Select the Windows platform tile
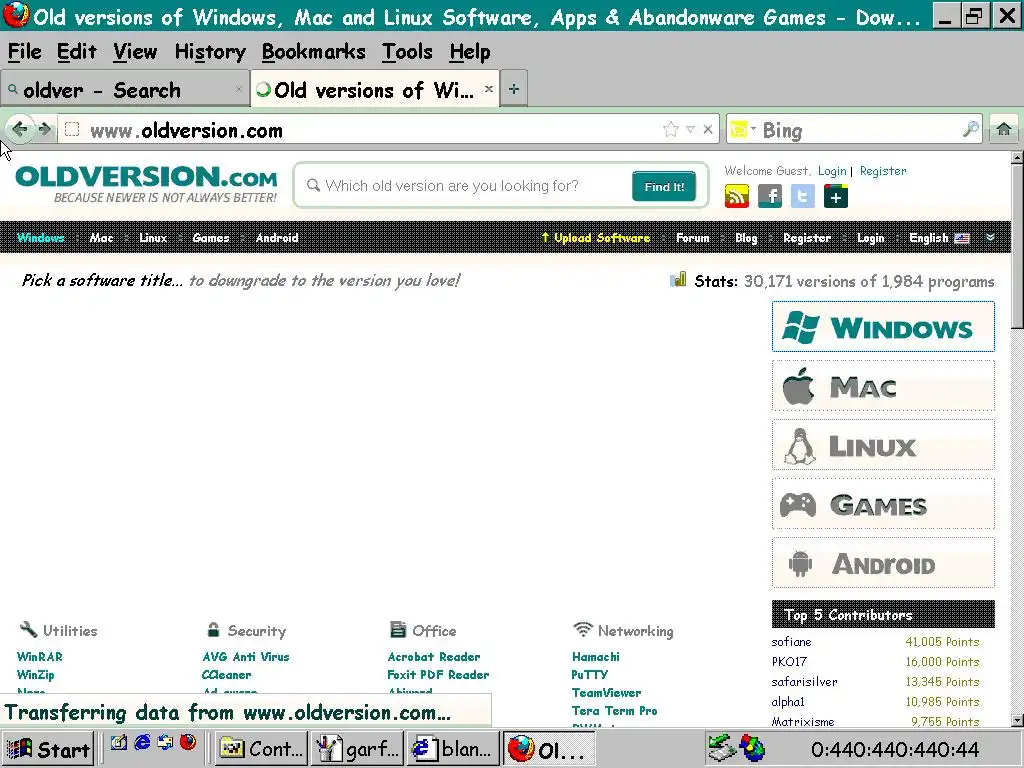The height and width of the screenshot is (768, 1024). (883, 327)
